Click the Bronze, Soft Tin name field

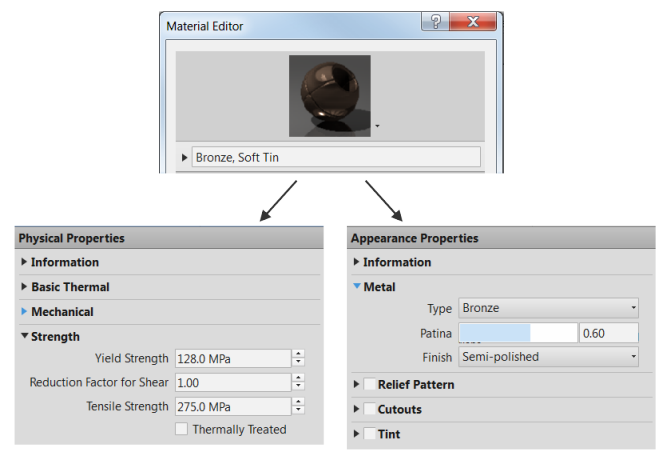pyautogui.click(x=336, y=157)
